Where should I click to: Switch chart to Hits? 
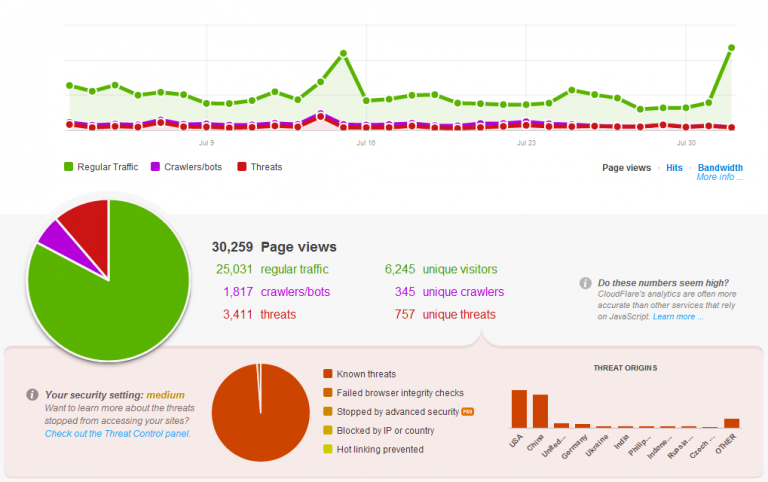click(x=674, y=168)
